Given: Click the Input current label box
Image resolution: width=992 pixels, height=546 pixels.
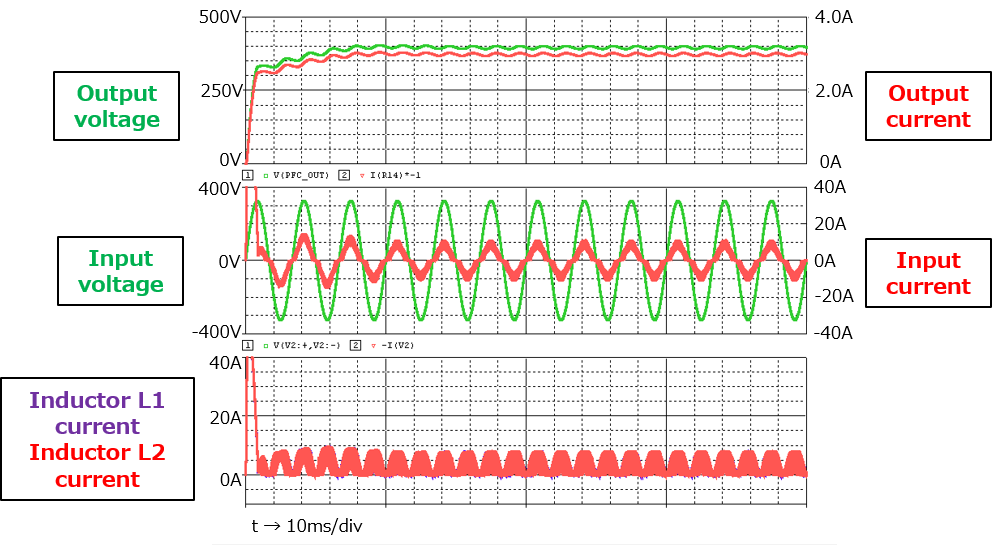Looking at the screenshot, I should tap(929, 273).
